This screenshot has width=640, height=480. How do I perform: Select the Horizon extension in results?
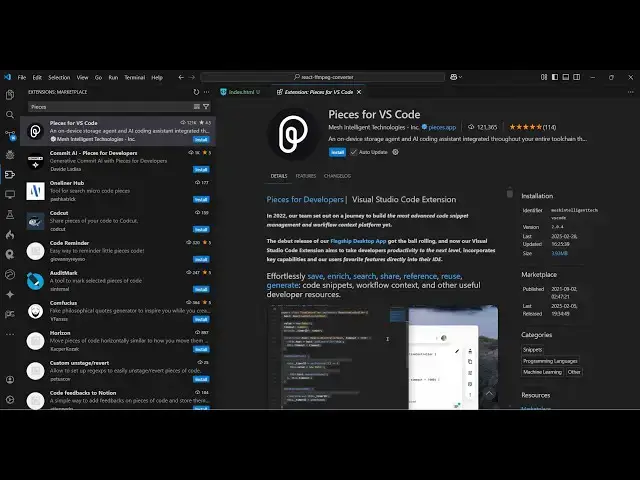point(118,341)
